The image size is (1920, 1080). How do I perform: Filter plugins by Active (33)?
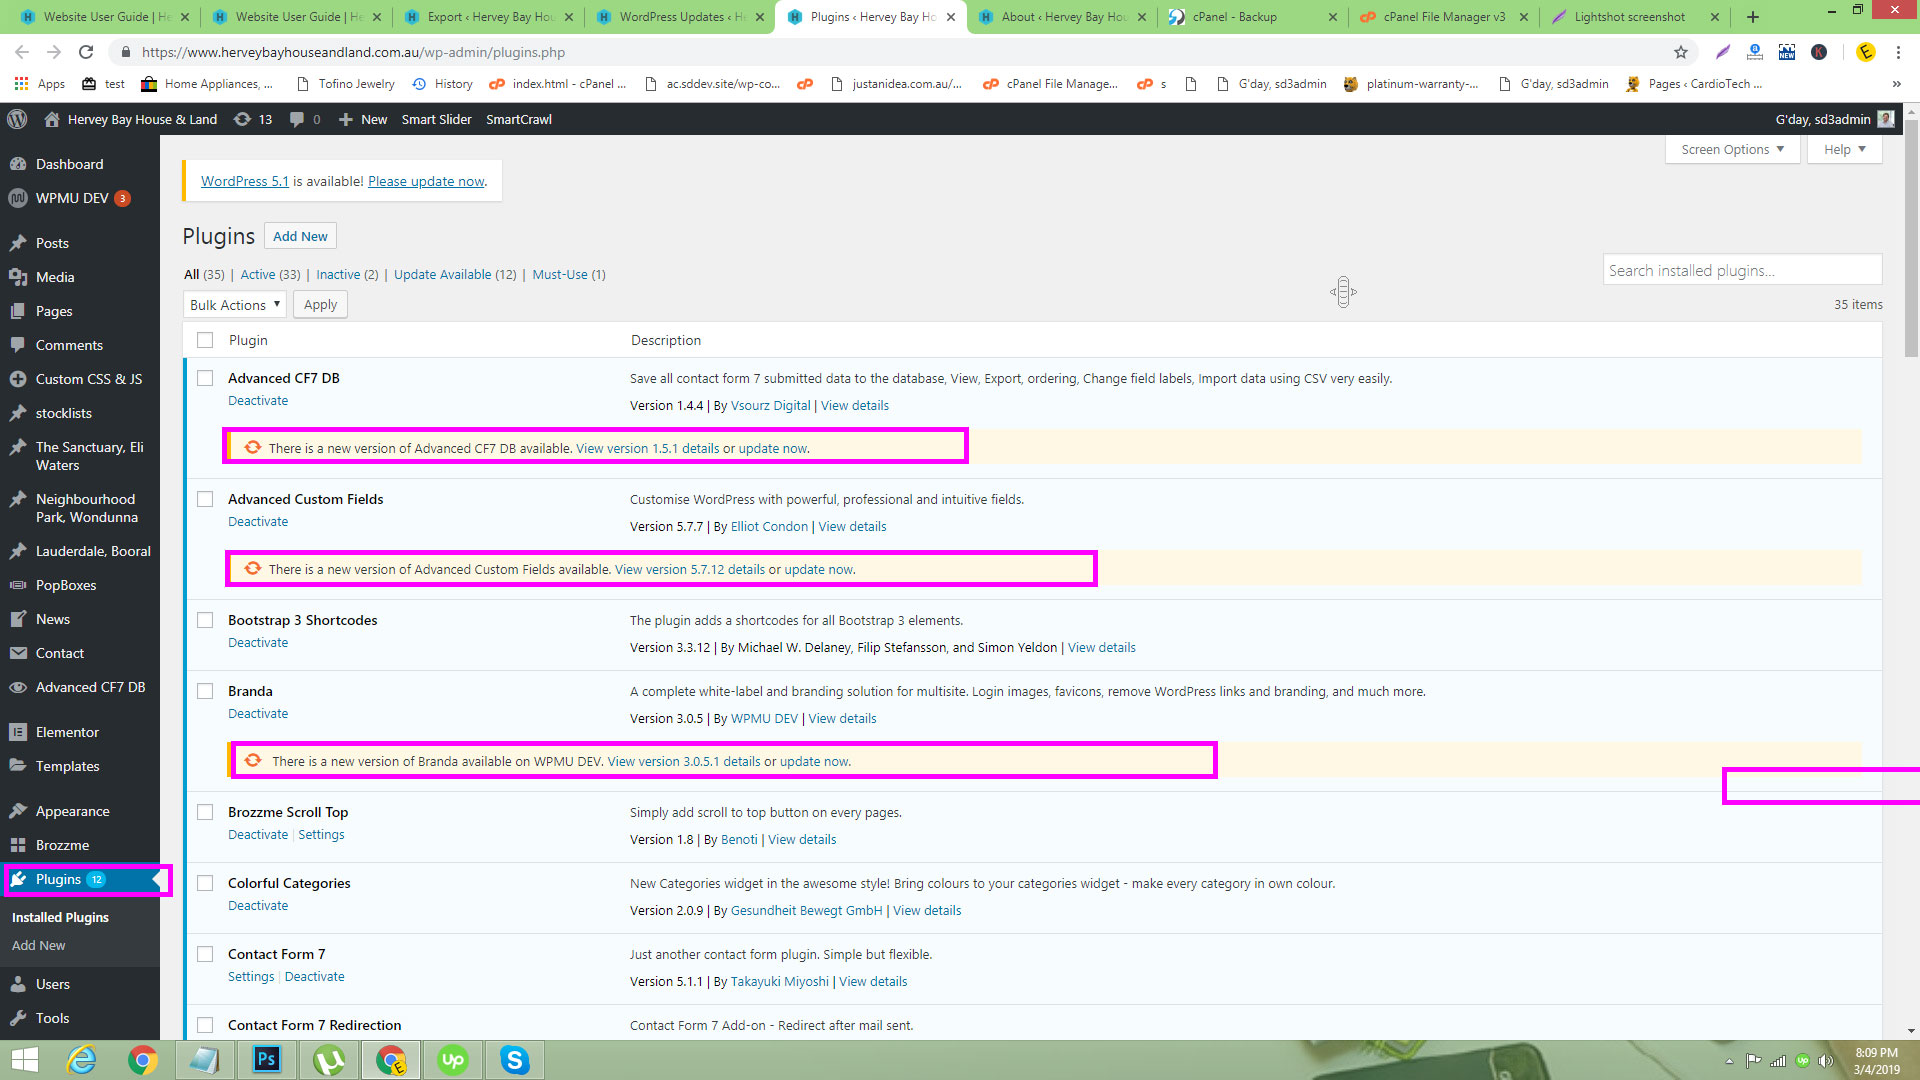tap(269, 274)
